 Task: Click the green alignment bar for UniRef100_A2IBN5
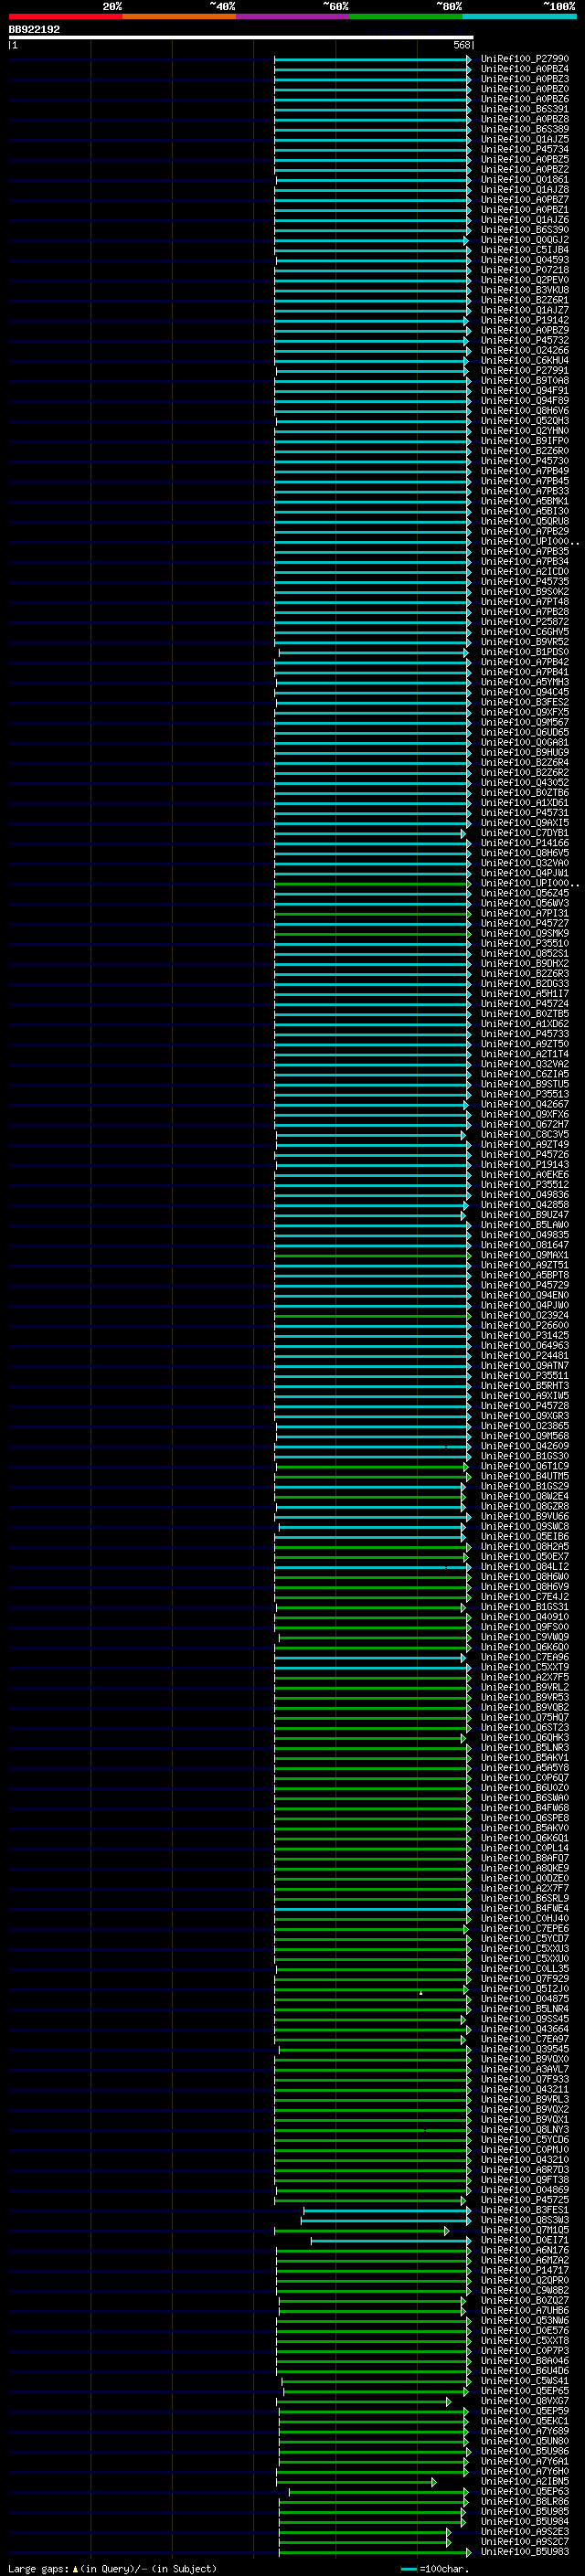point(356,2482)
